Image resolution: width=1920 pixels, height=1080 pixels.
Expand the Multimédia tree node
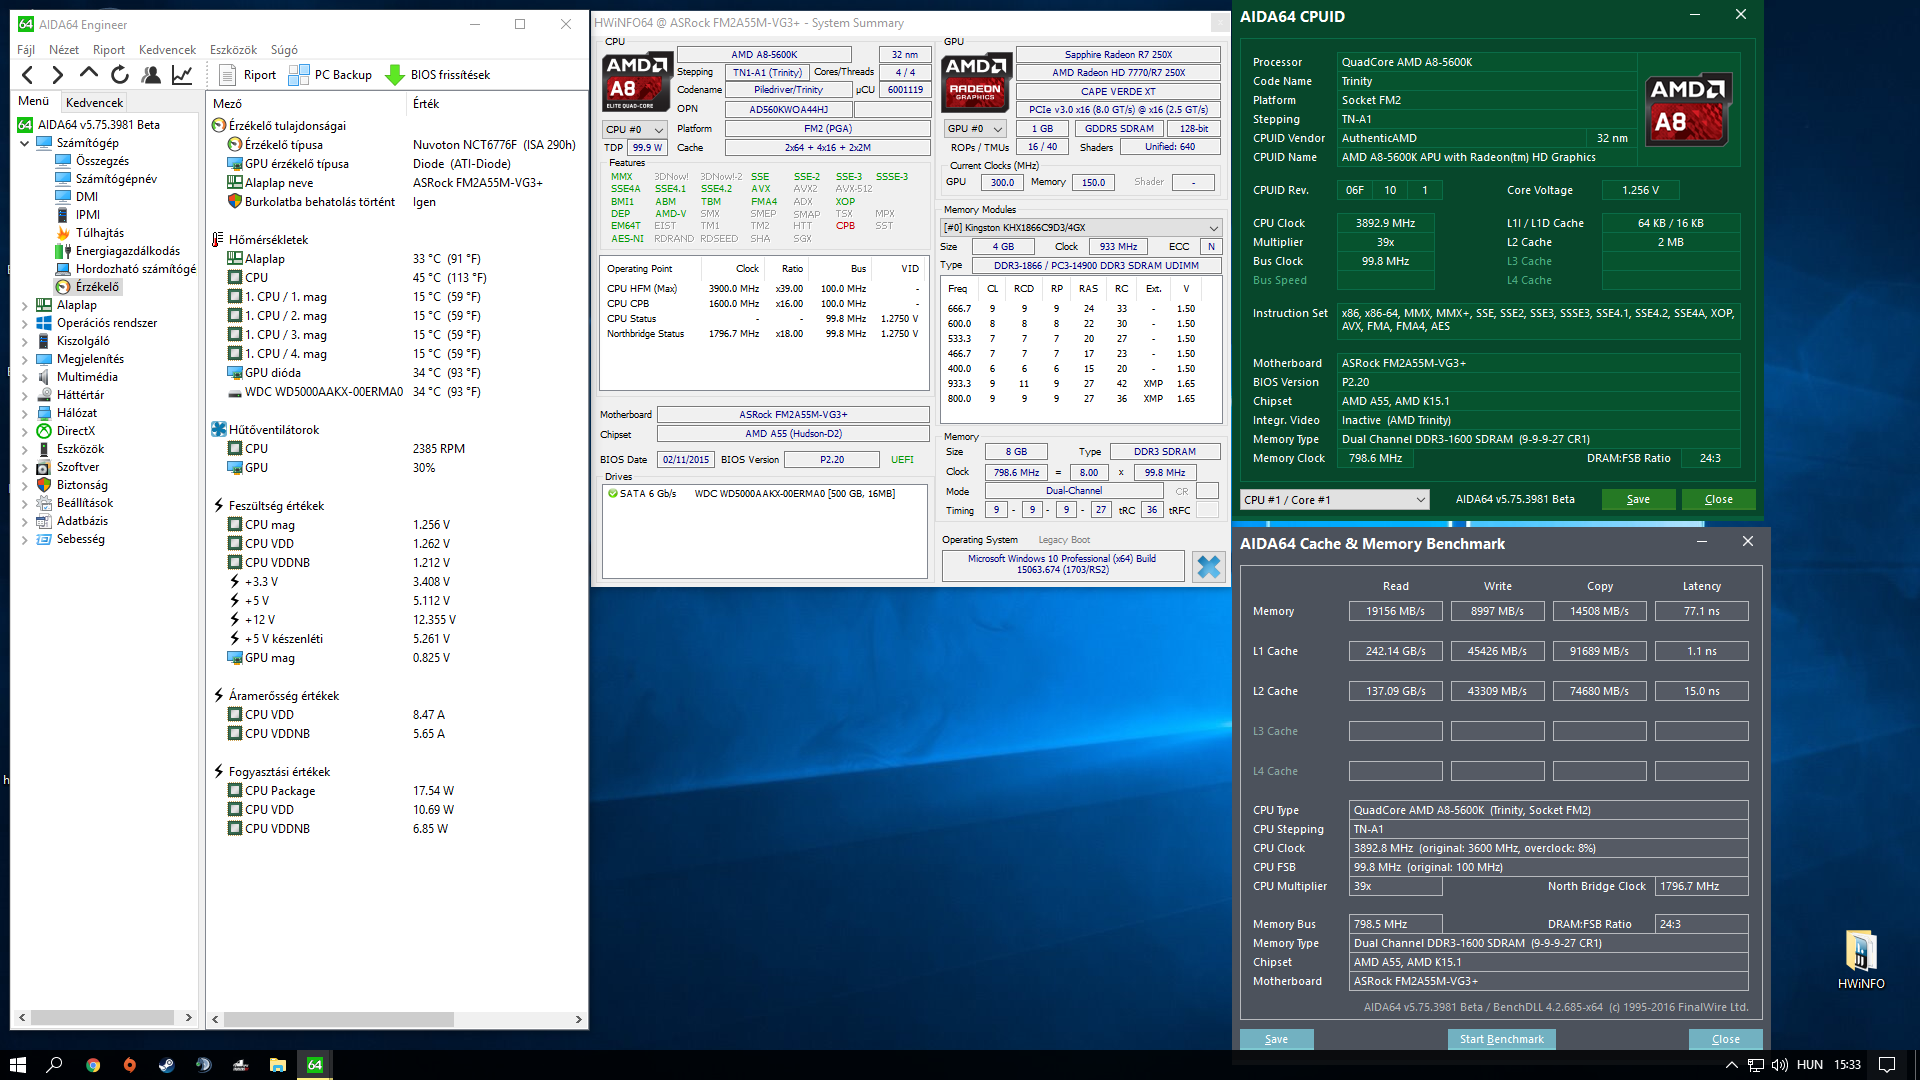pyautogui.click(x=25, y=377)
